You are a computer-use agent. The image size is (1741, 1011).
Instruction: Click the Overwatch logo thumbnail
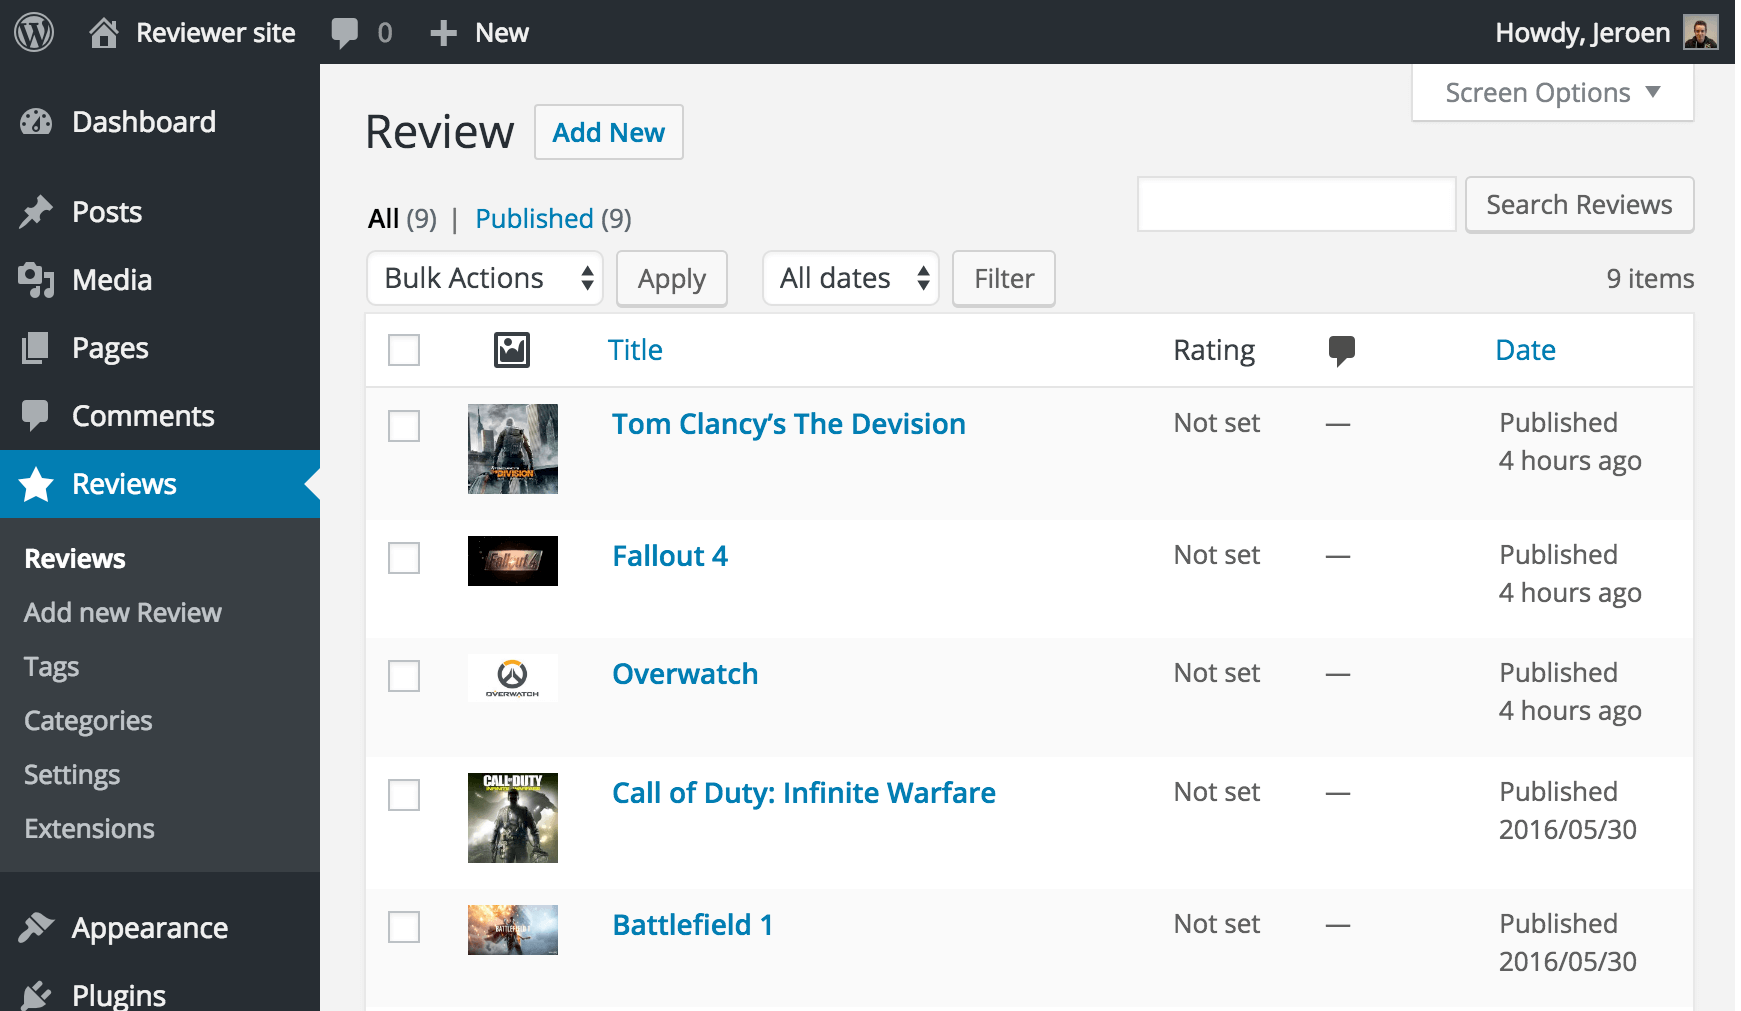pos(513,678)
